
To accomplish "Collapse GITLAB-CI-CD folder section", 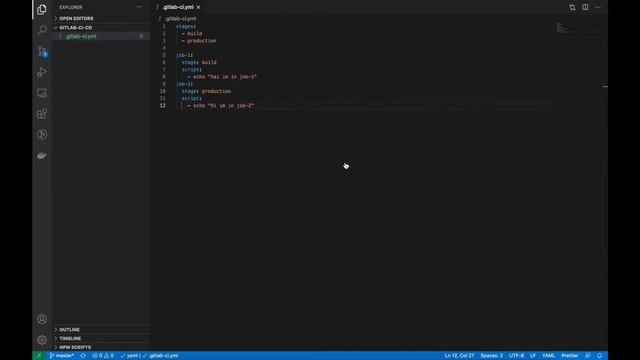I will 101,27.
